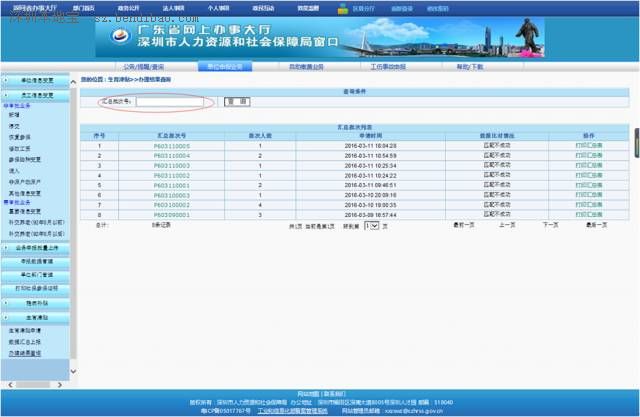Expand the 业务申报批量上传 sidebar section
Screen dimensions: 640x417
tap(38, 246)
